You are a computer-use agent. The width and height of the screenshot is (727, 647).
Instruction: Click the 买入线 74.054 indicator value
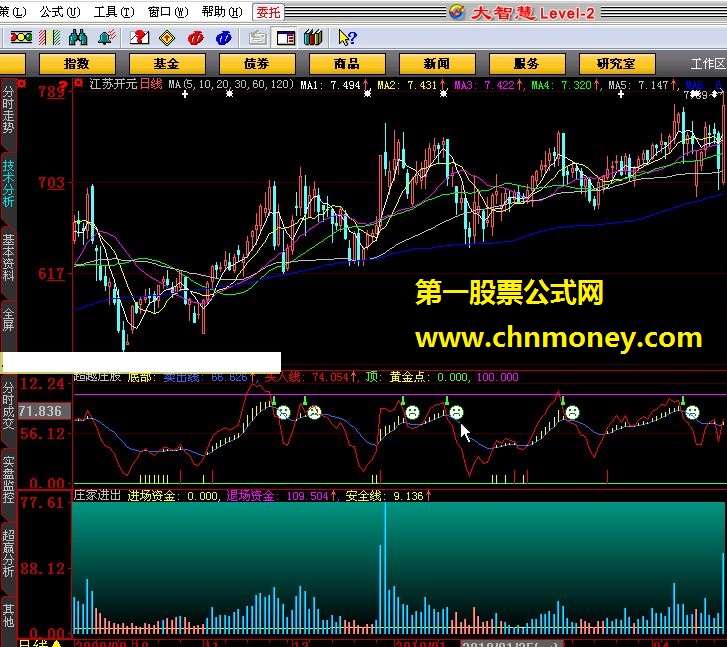(311, 377)
